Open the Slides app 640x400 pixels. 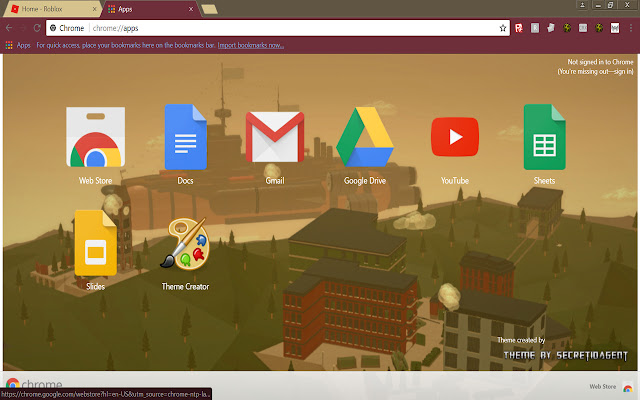click(96, 243)
